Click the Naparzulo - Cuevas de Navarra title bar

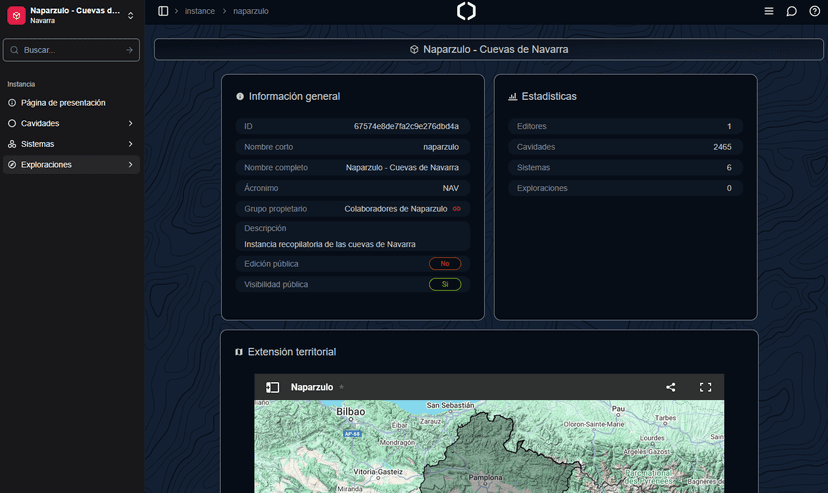489,50
